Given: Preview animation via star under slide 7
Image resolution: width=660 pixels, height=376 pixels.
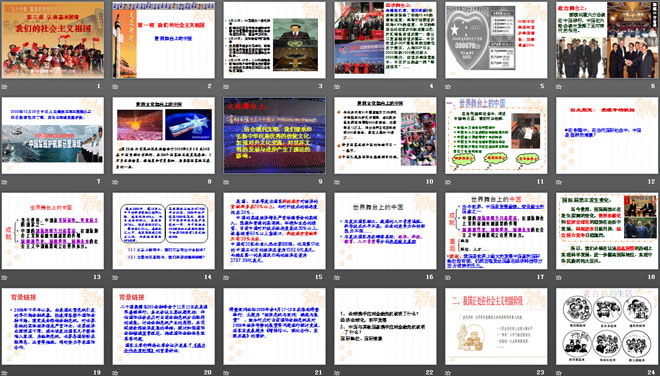Looking at the screenshot, I should pyautogui.click(x=4, y=182).
